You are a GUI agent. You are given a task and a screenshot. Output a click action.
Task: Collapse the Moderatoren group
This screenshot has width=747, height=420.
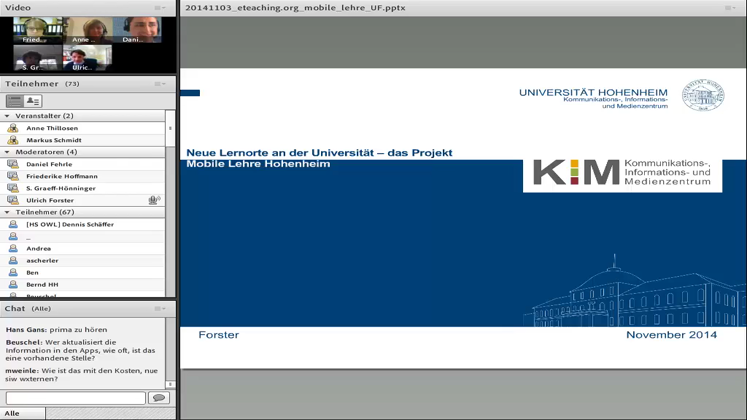8,152
